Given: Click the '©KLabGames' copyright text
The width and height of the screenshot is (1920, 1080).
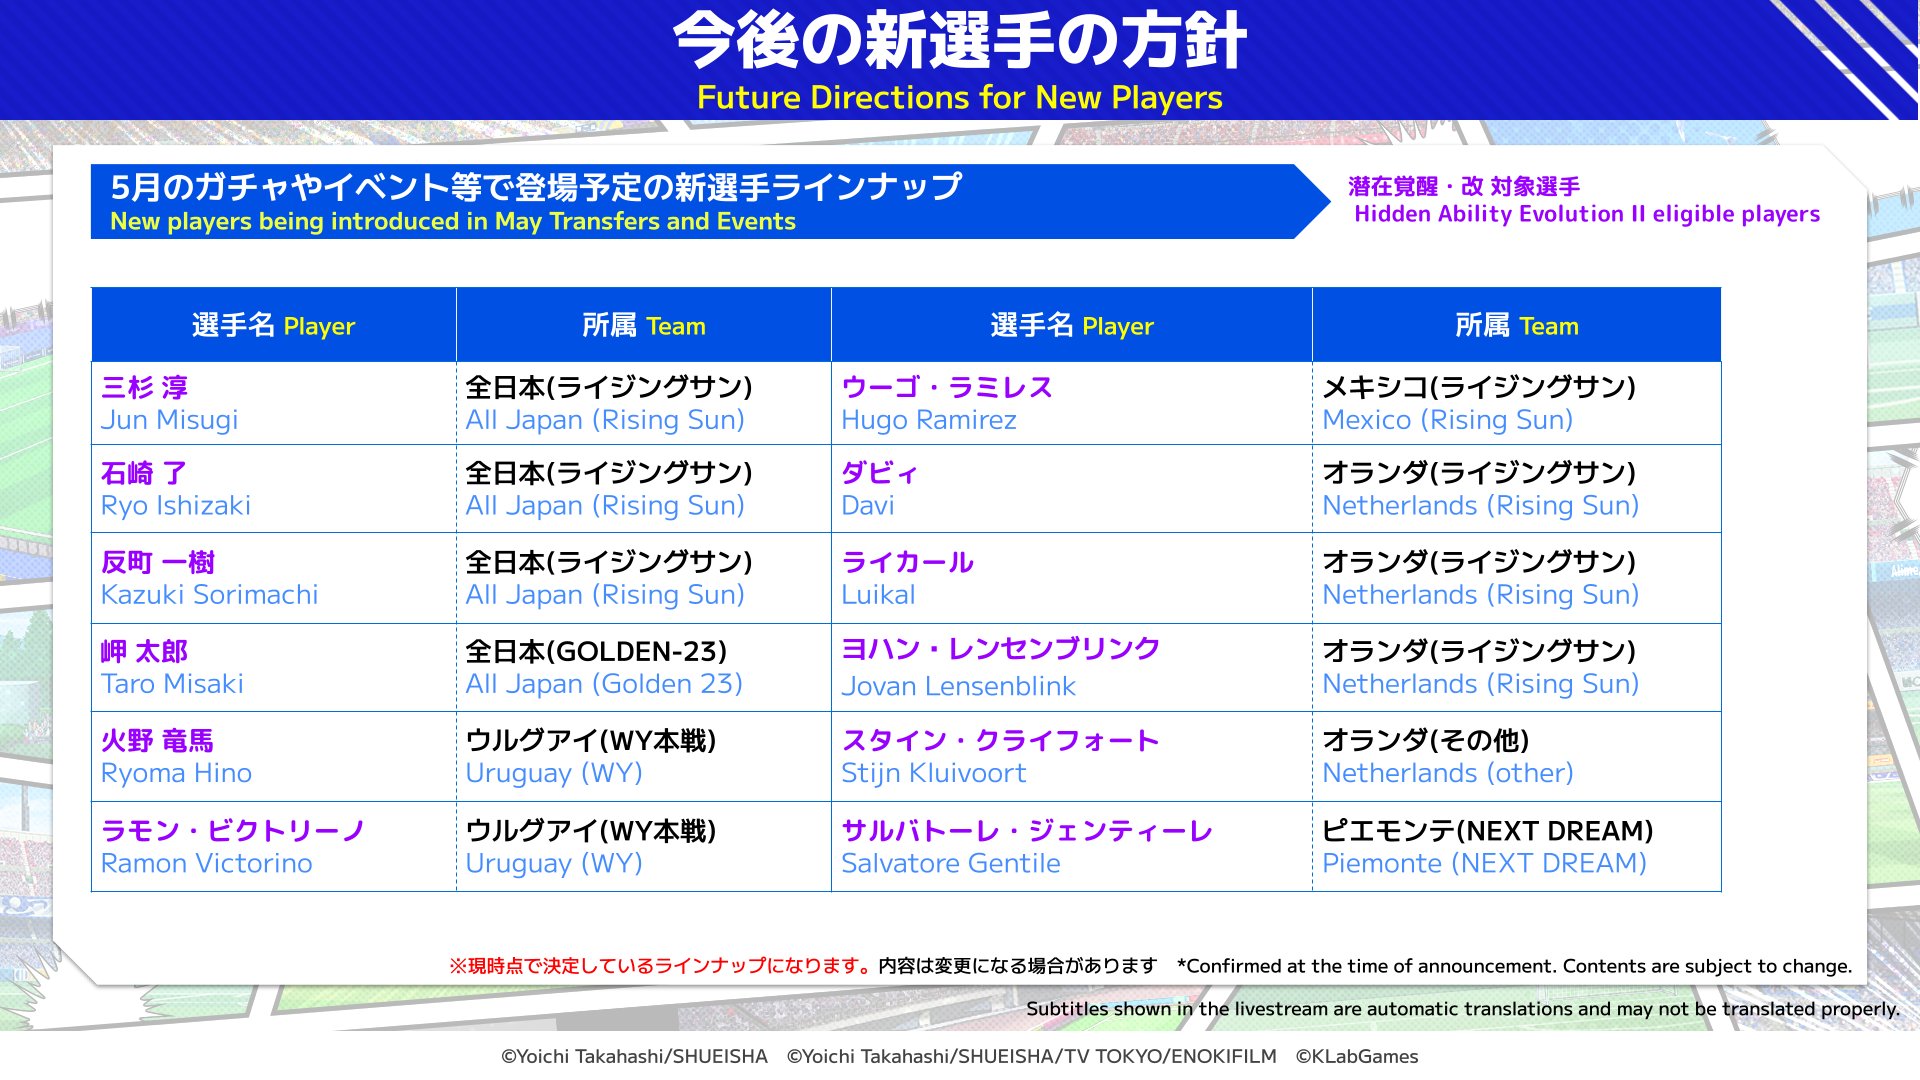Looking at the screenshot, I should point(1357,1056).
